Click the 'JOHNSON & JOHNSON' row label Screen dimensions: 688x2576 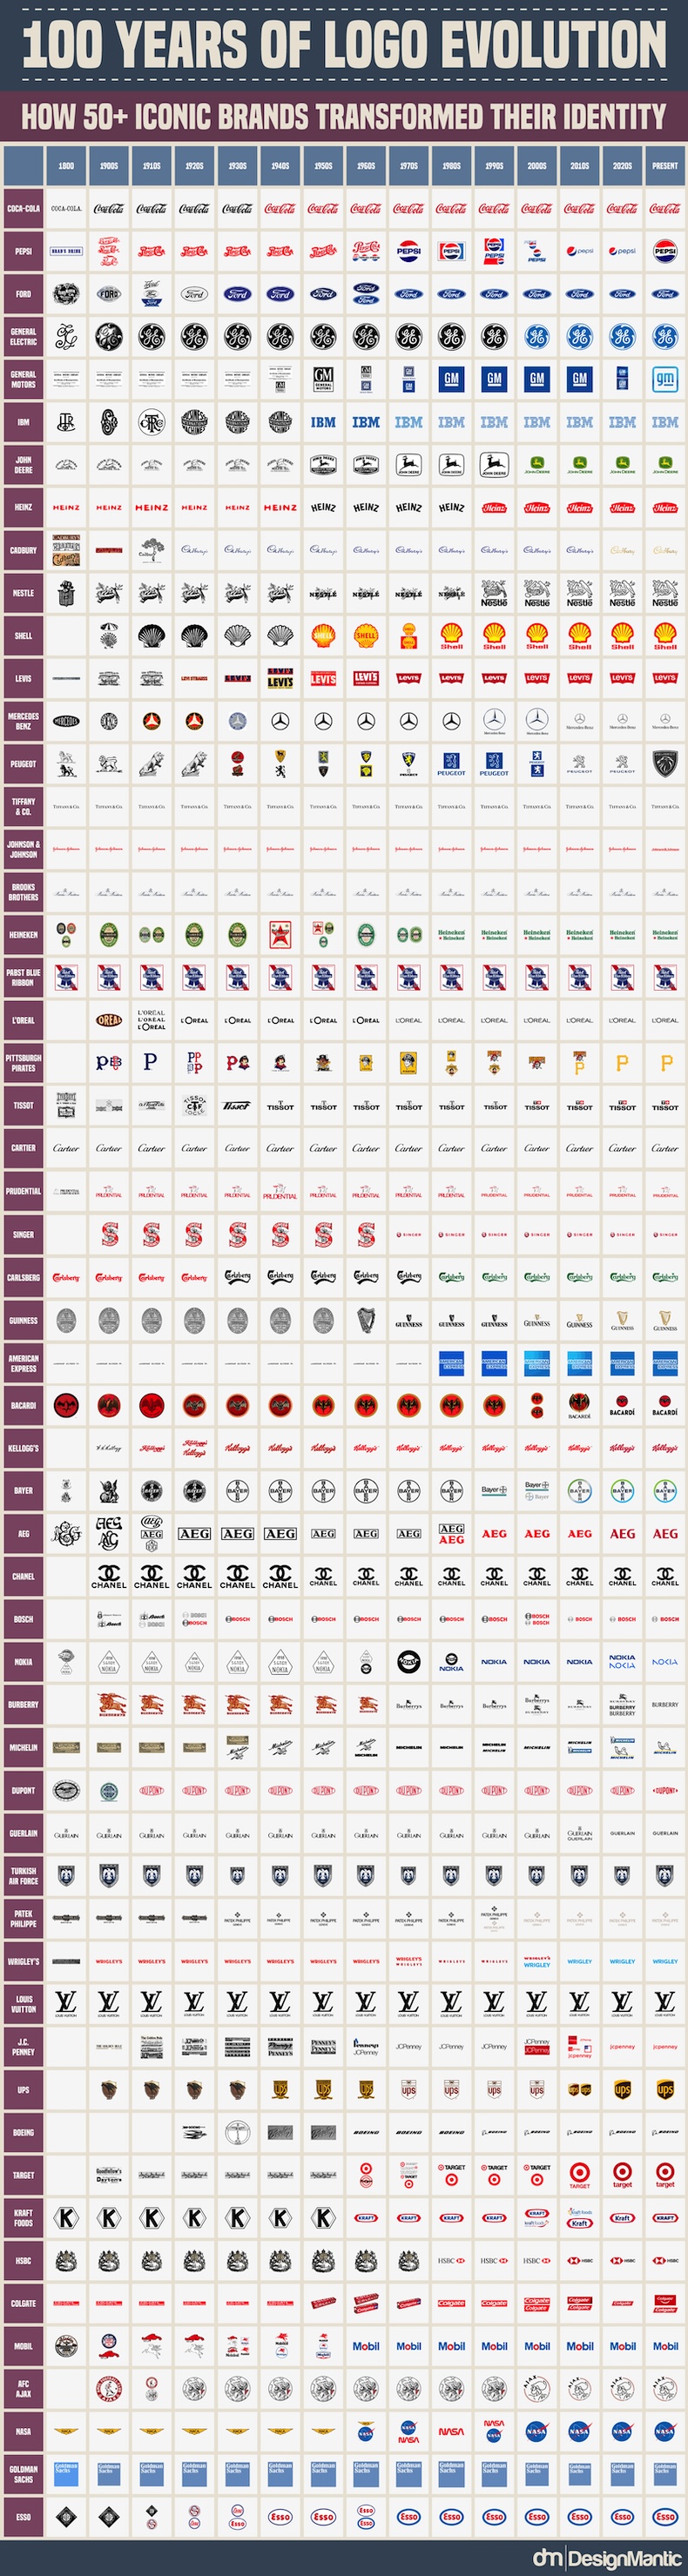23,849
